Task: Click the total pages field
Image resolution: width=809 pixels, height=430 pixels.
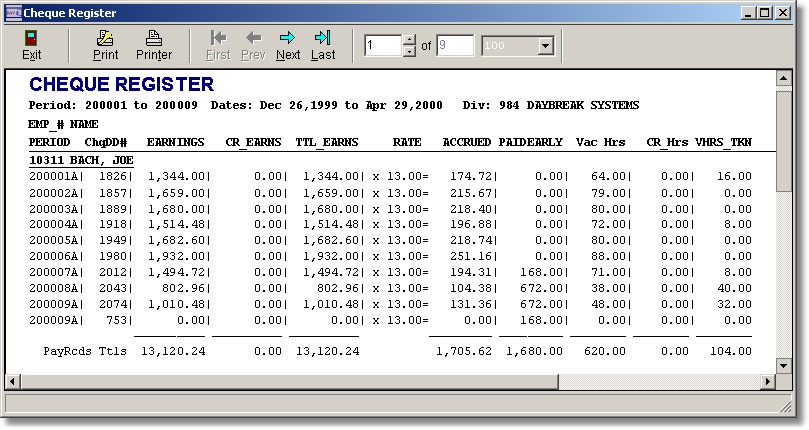Action: 455,46
